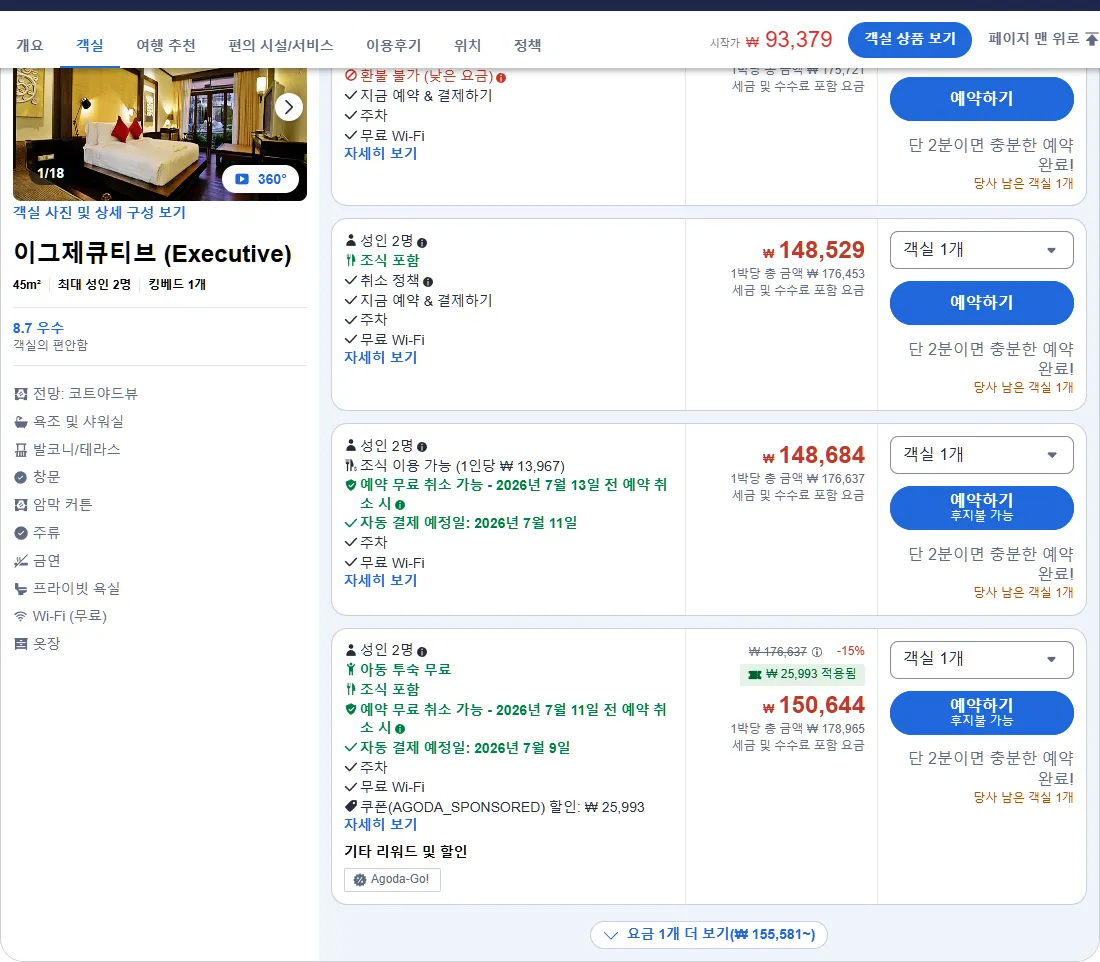Click the ₩25,993 적용됨 coupon badge

pos(803,674)
